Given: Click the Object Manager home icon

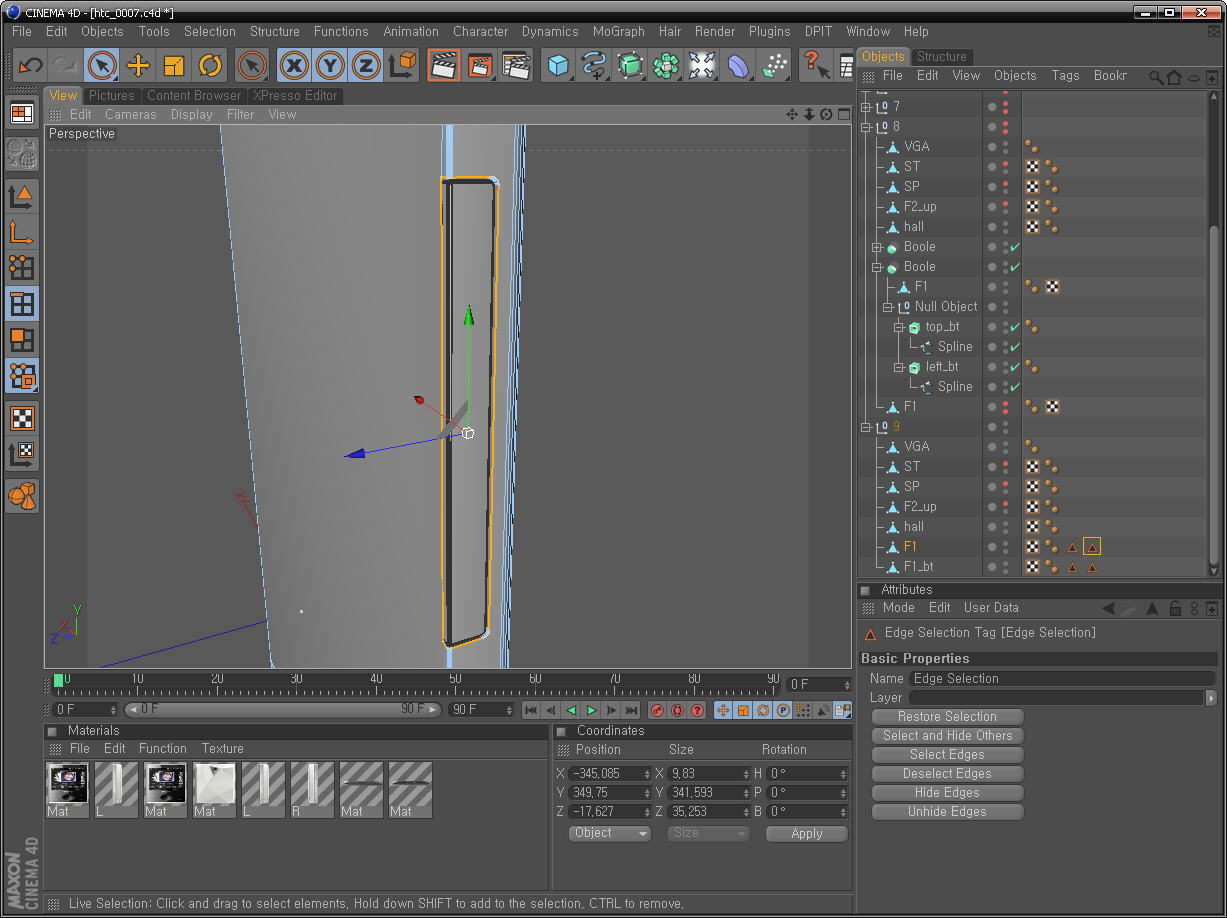Looking at the screenshot, I should point(1174,77).
